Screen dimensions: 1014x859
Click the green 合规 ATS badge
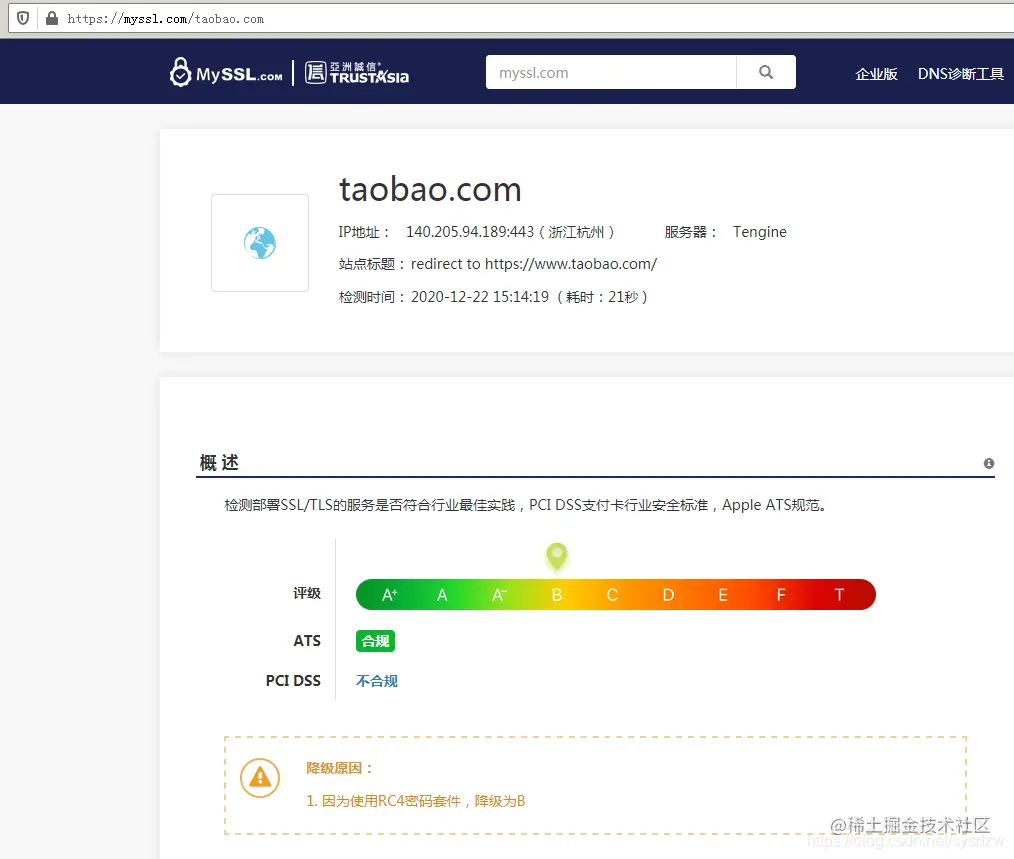376,641
